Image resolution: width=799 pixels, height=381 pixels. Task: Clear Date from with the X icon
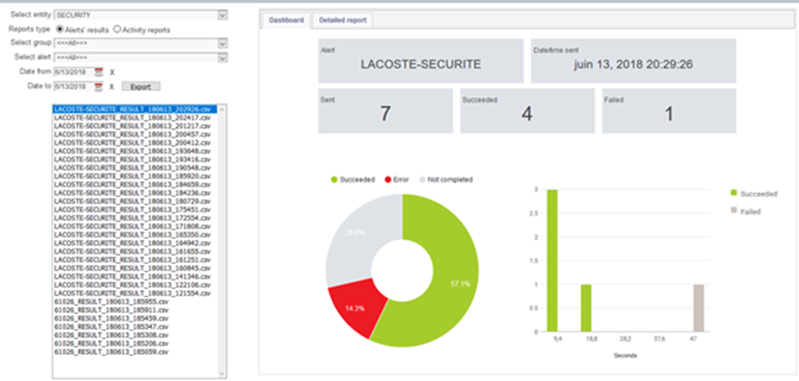click(112, 72)
